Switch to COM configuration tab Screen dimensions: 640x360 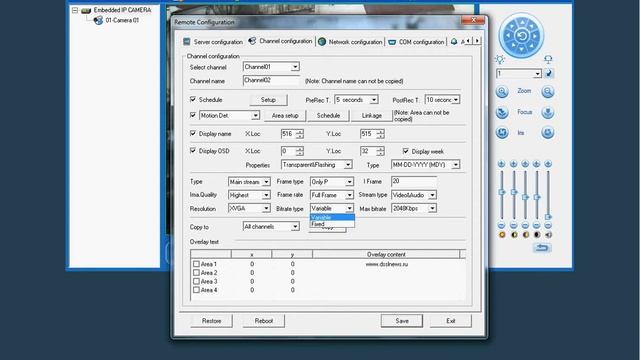click(x=416, y=42)
